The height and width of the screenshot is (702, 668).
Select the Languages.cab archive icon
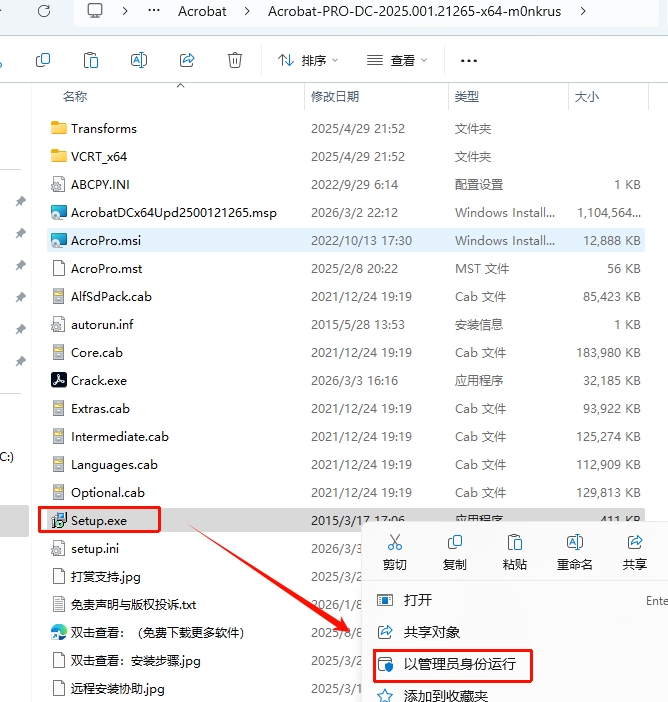pos(58,464)
